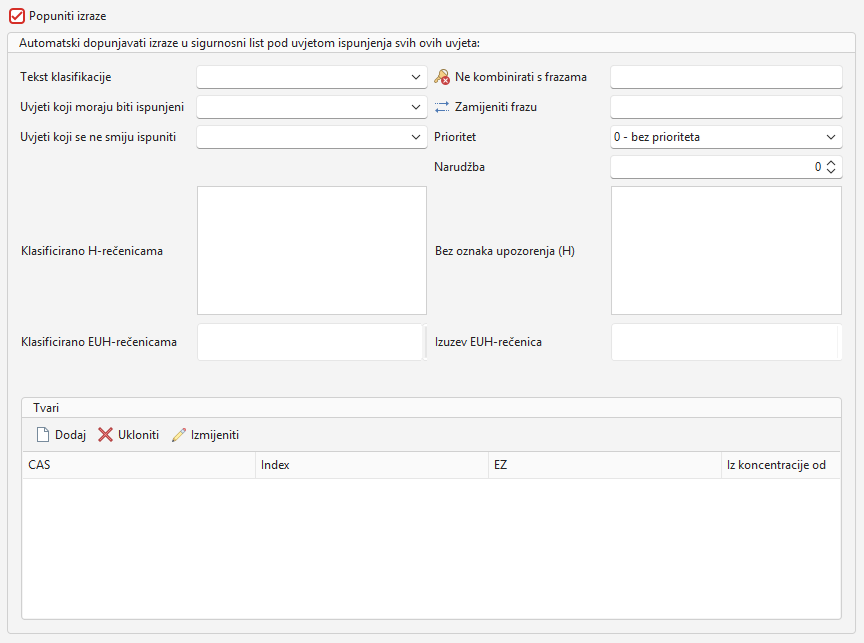
Task: Click the red X Ukloniti icon
Action: click(105, 435)
